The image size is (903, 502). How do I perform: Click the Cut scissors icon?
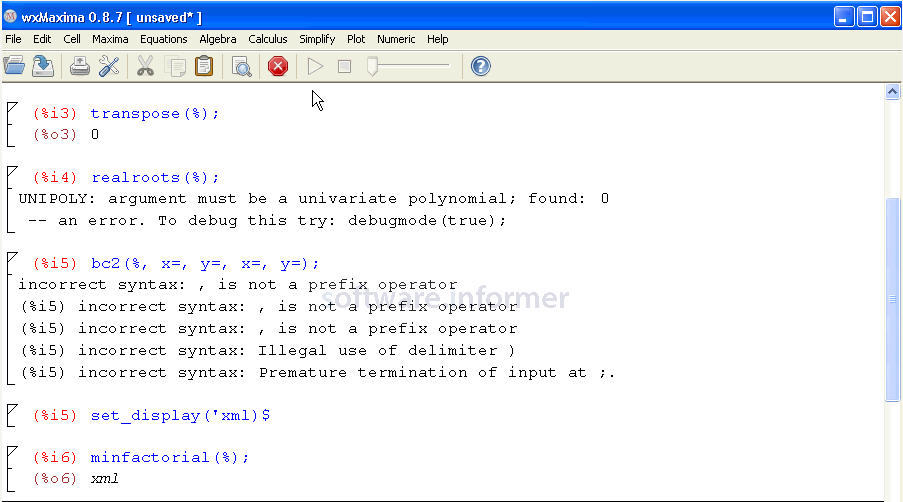coord(145,66)
